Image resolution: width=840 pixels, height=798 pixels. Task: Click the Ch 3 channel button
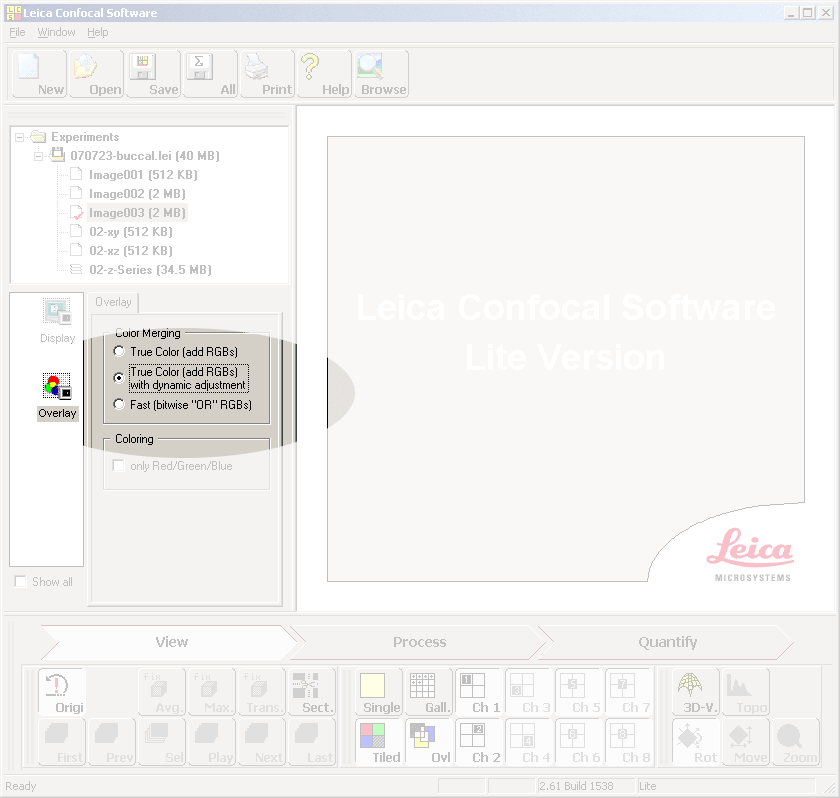pyautogui.click(x=529, y=692)
